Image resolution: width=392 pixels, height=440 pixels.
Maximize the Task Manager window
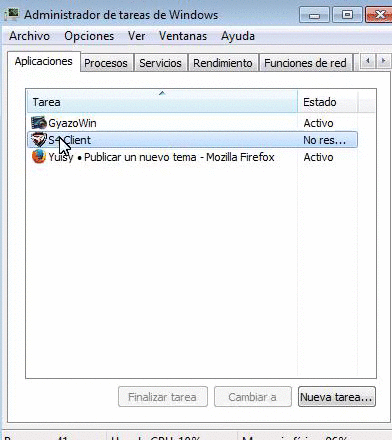(x=347, y=15)
